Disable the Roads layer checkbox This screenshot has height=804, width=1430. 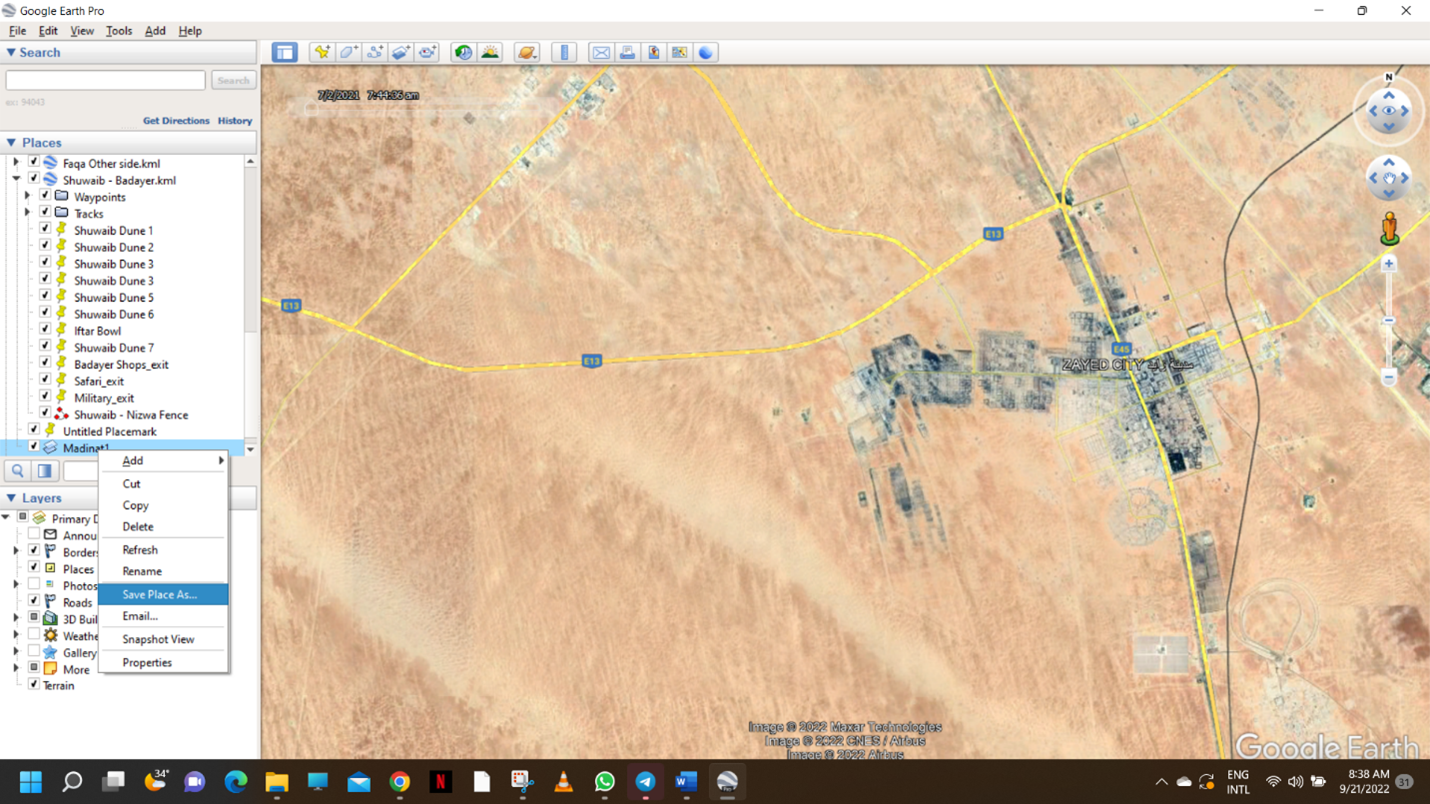(34, 601)
